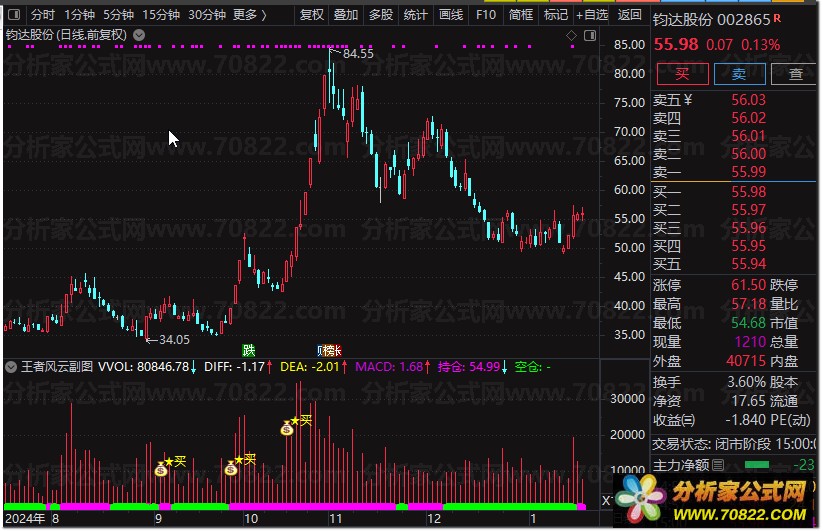The width and height of the screenshot is (823, 531).
Task: Click 财榜 marker below chart
Action: tap(330, 350)
